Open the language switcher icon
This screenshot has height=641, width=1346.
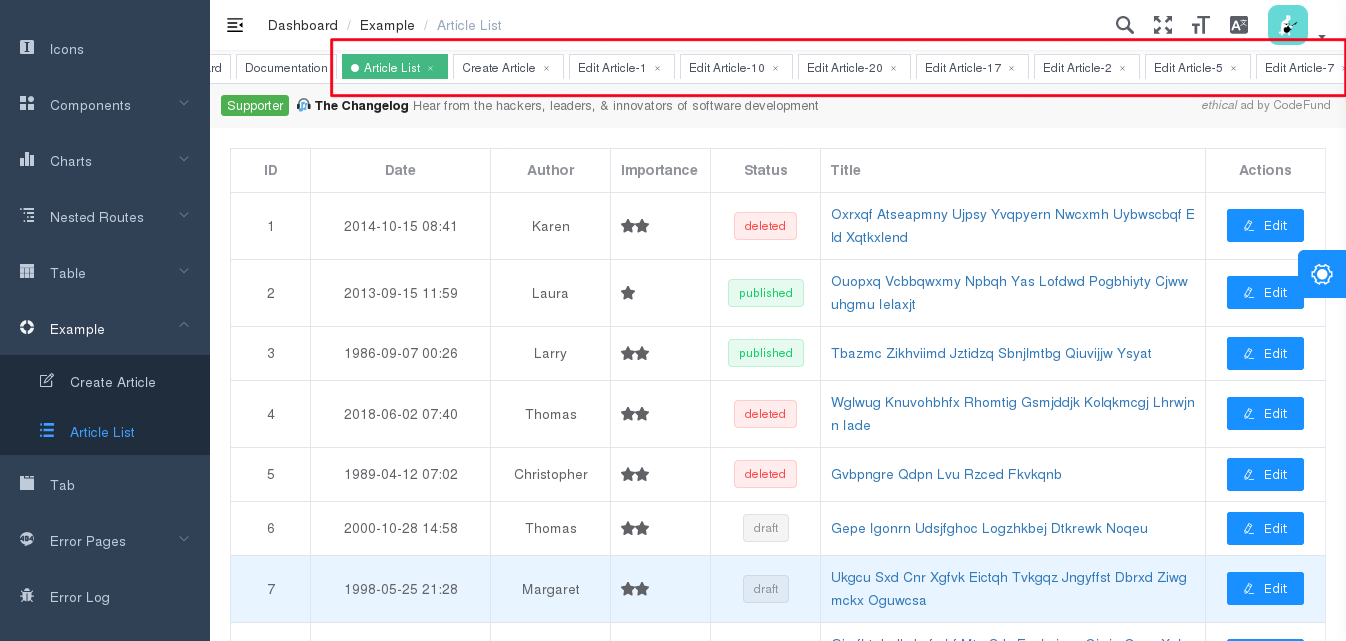tap(1238, 25)
